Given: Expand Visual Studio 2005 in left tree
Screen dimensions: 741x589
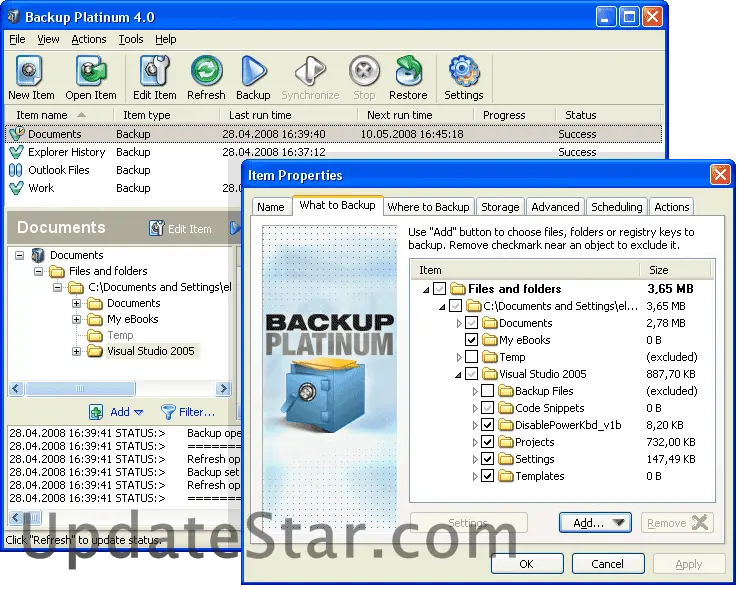Looking at the screenshot, I should click(x=77, y=351).
